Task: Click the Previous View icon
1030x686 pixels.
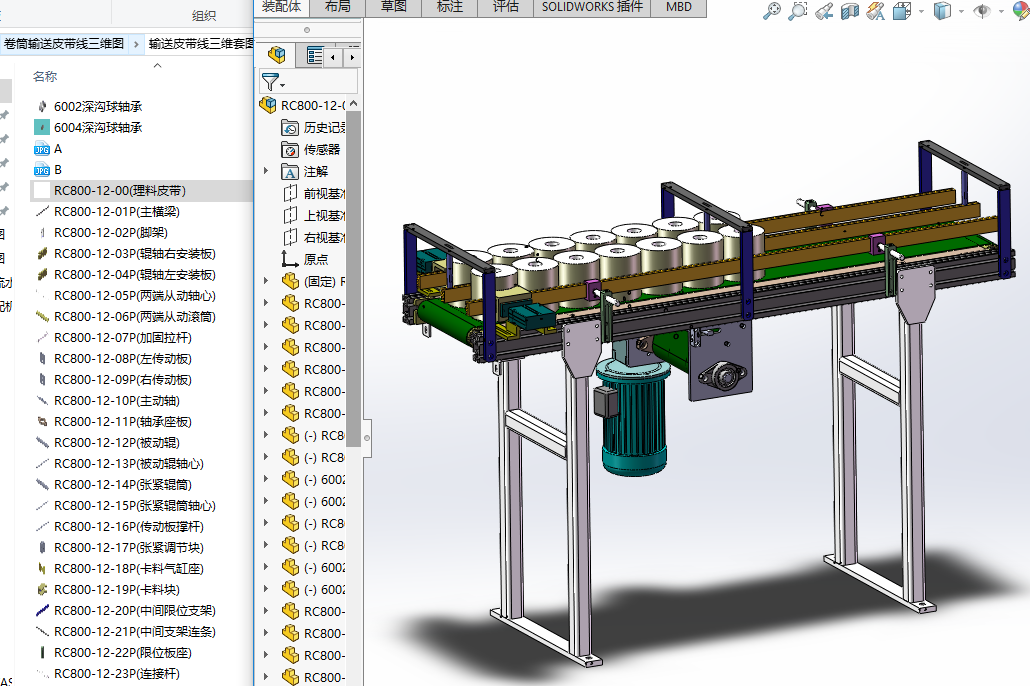Action: coord(824,11)
